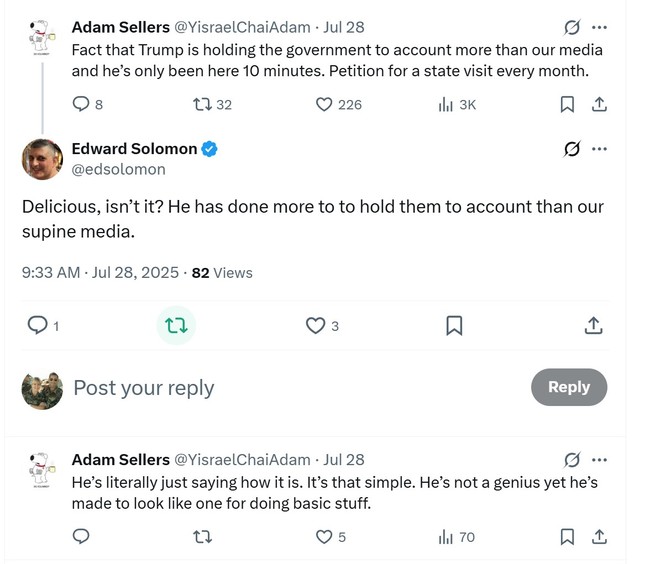Share Edward Solomon's post

(592, 325)
